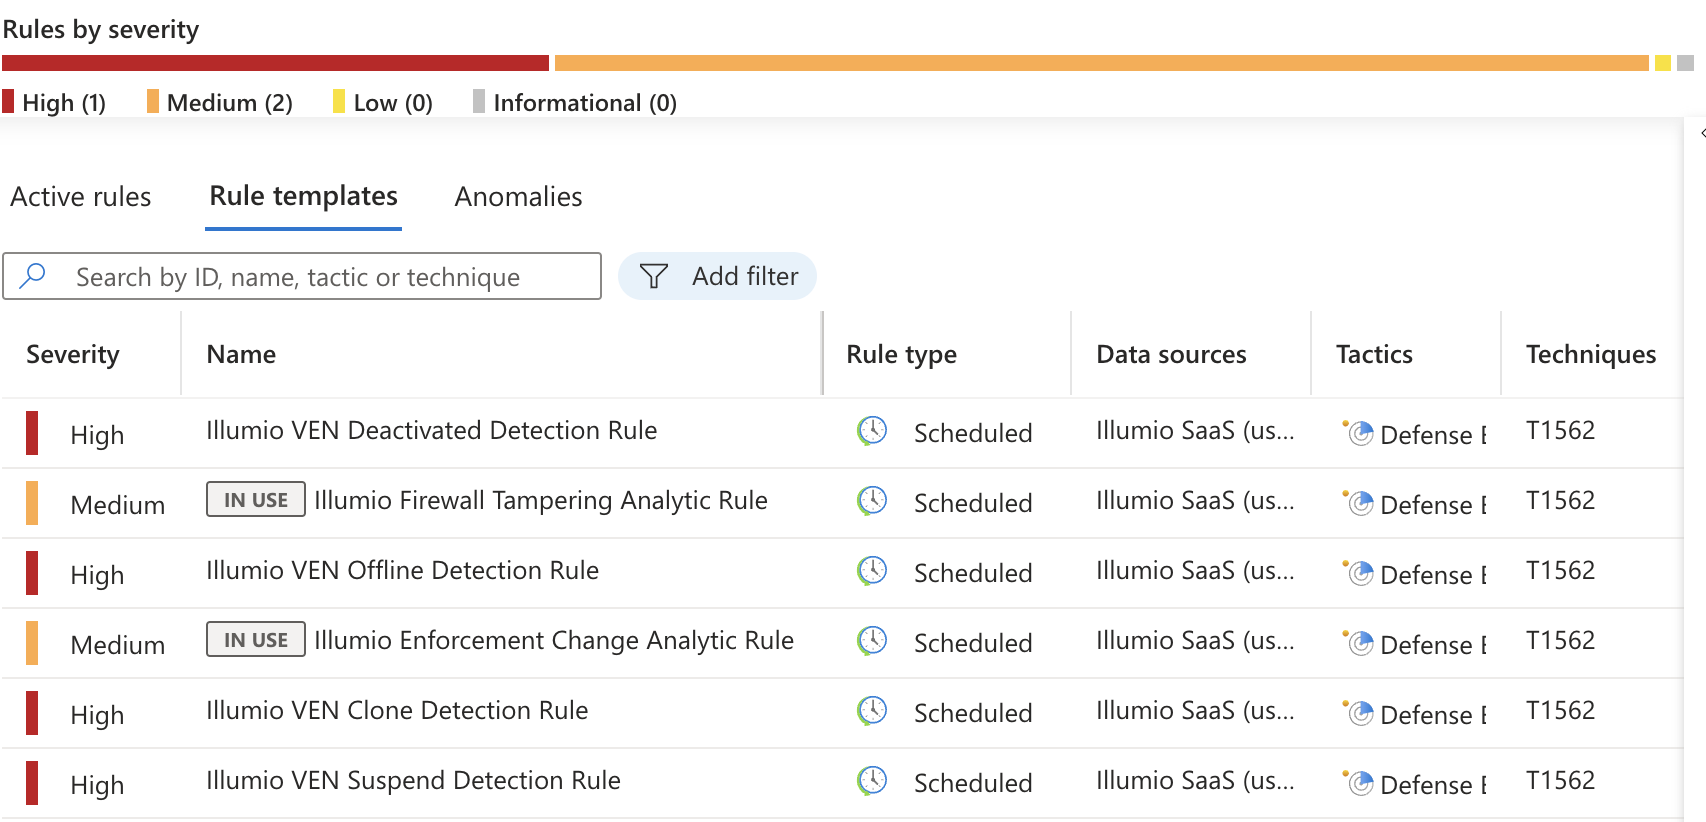Click IN USE badge on Firewall Tampering rule
The height and width of the screenshot is (822, 1706).
(256, 500)
